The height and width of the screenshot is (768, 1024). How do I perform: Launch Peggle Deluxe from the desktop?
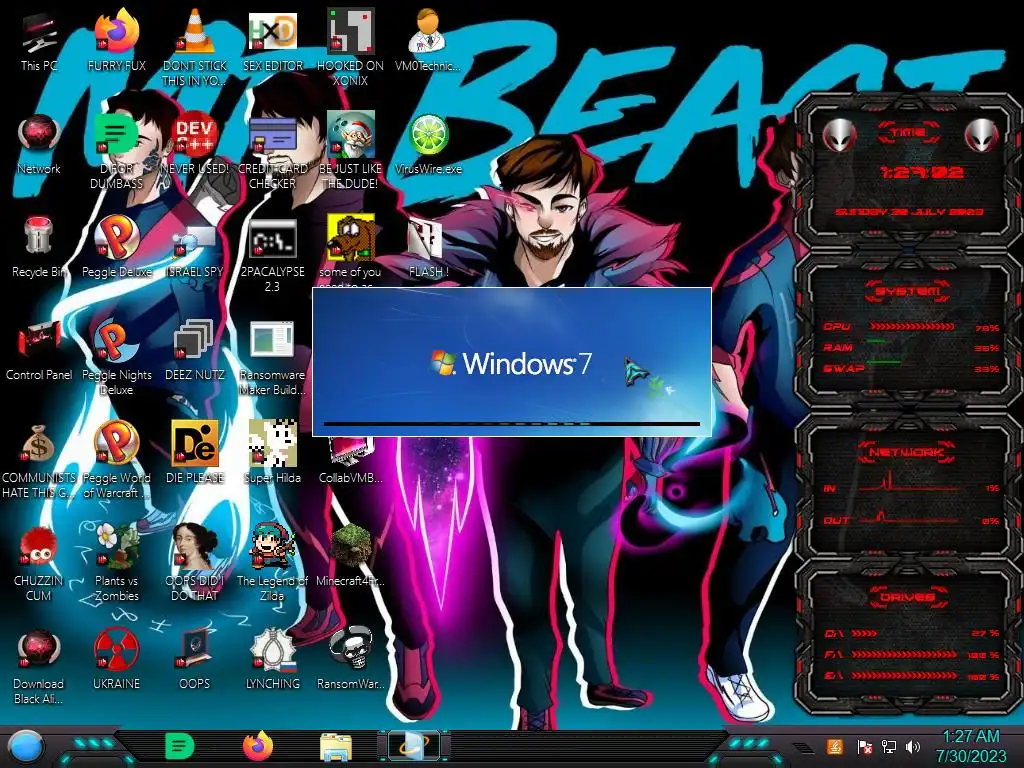pos(116,247)
